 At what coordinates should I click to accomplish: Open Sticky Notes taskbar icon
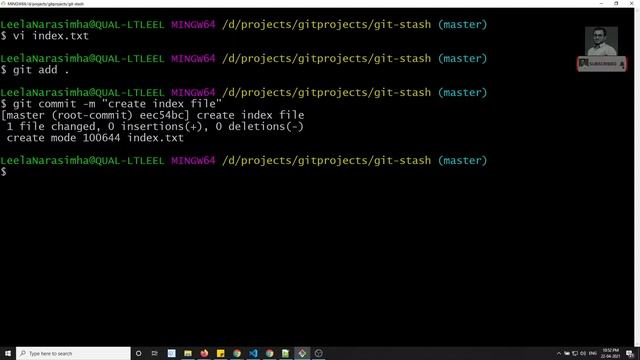(220, 353)
